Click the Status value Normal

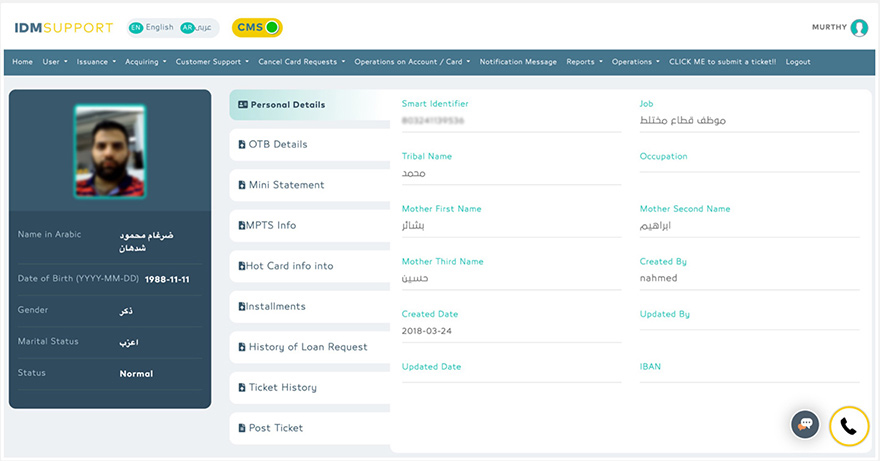click(136, 373)
